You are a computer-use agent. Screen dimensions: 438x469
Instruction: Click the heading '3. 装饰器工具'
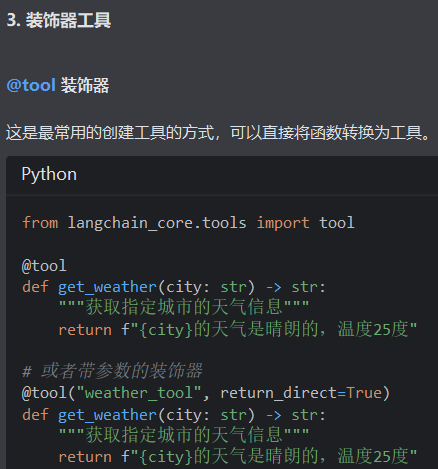click(x=59, y=20)
